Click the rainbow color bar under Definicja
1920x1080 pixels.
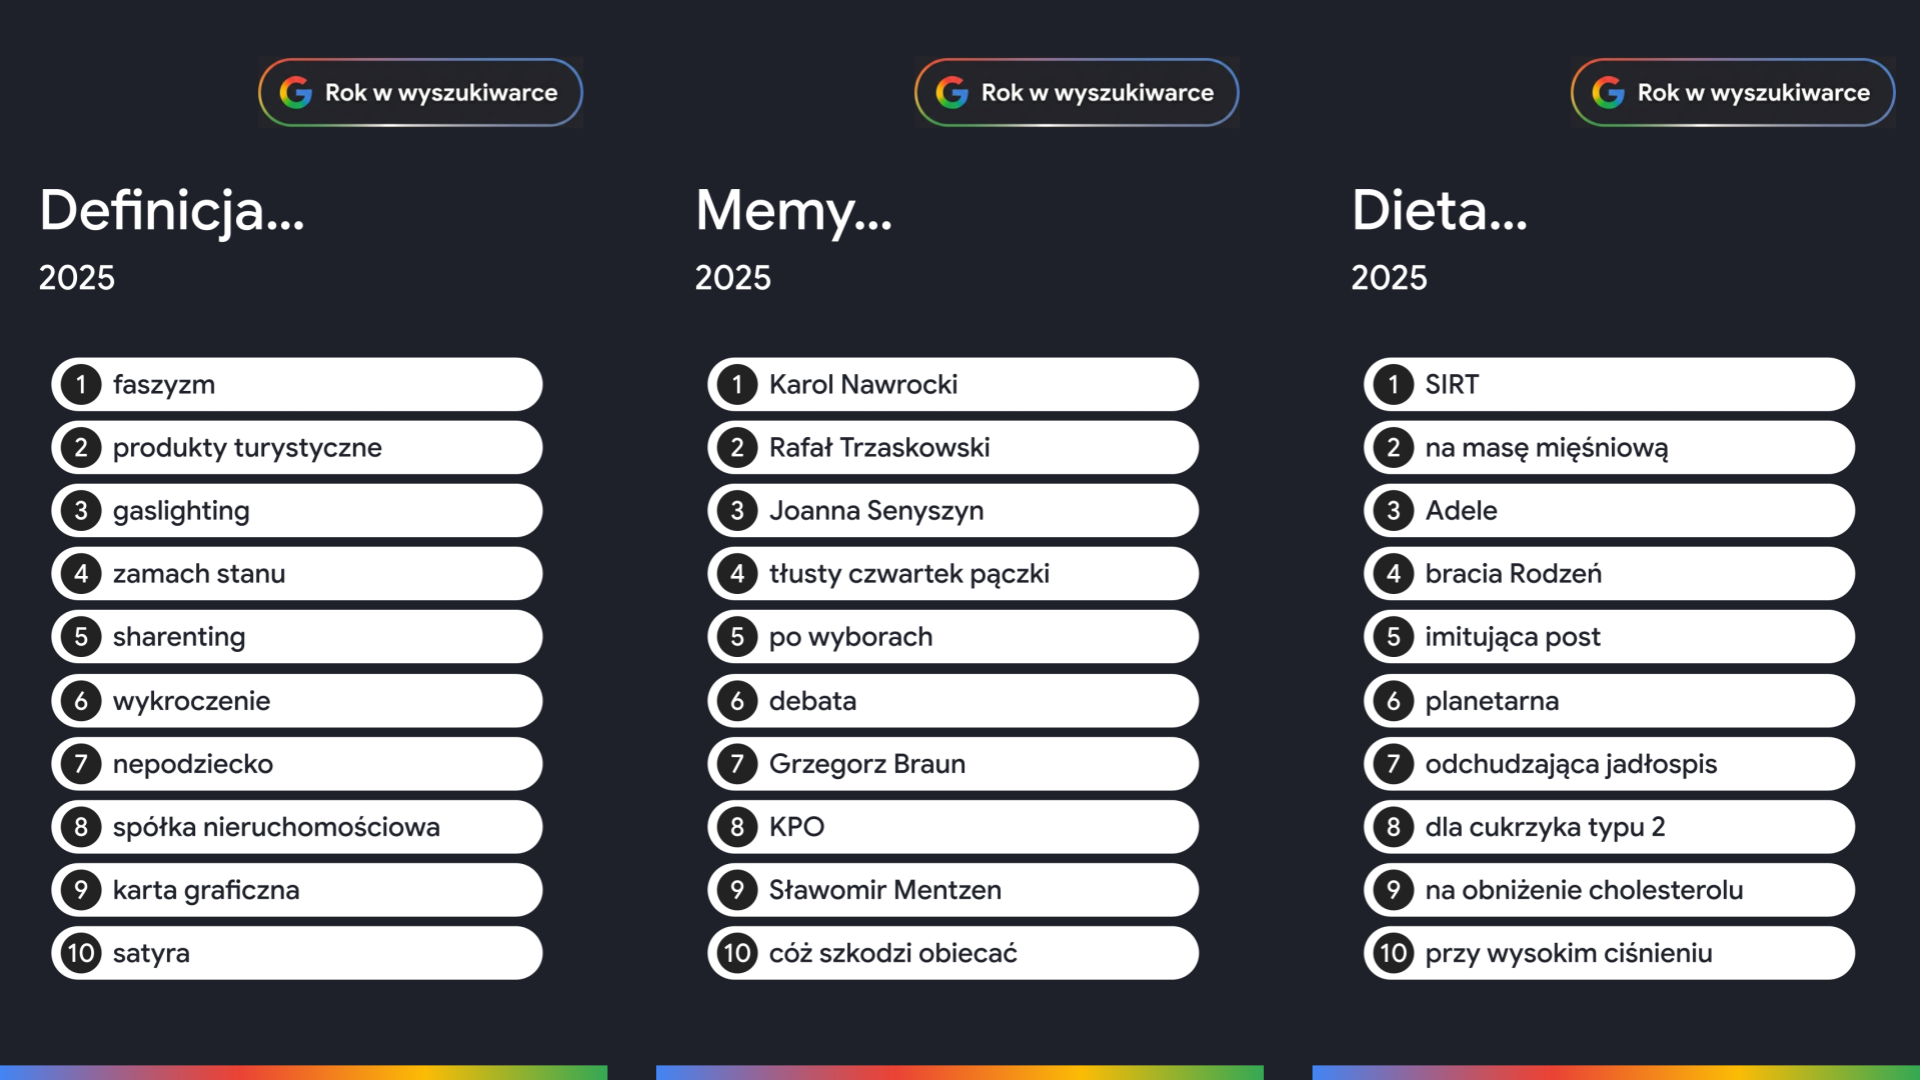[x=304, y=1072]
